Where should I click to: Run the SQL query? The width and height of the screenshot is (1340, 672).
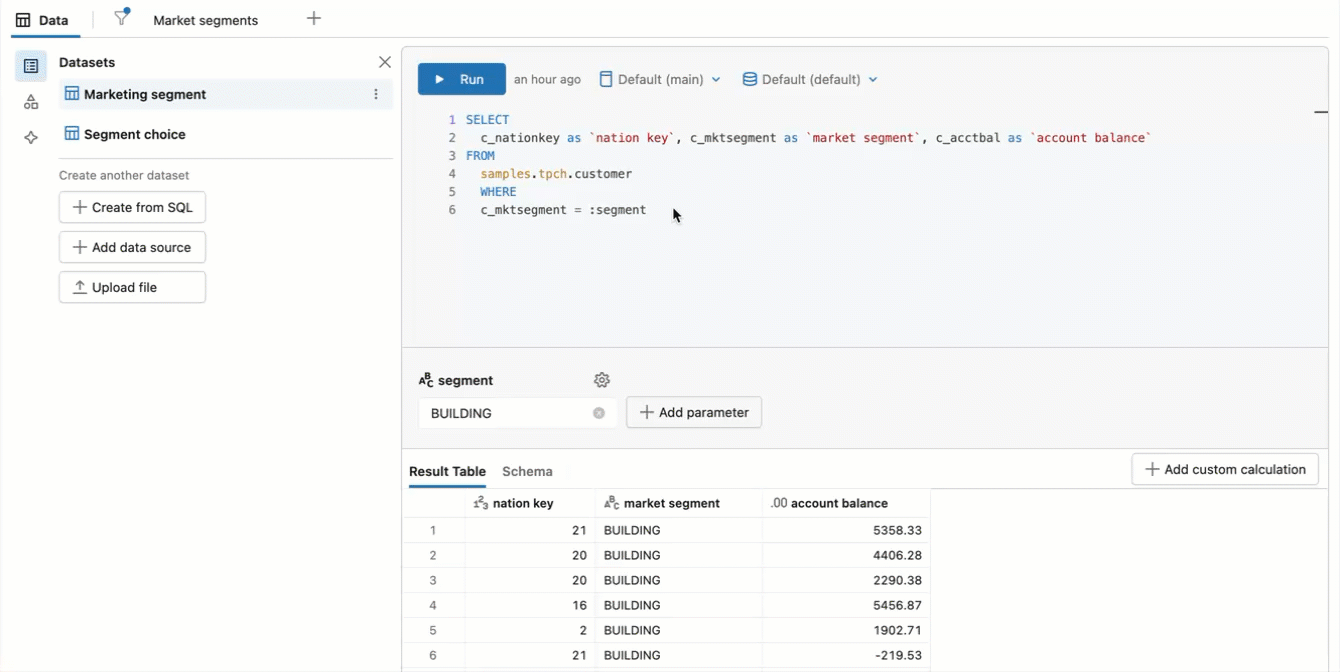(x=461, y=78)
